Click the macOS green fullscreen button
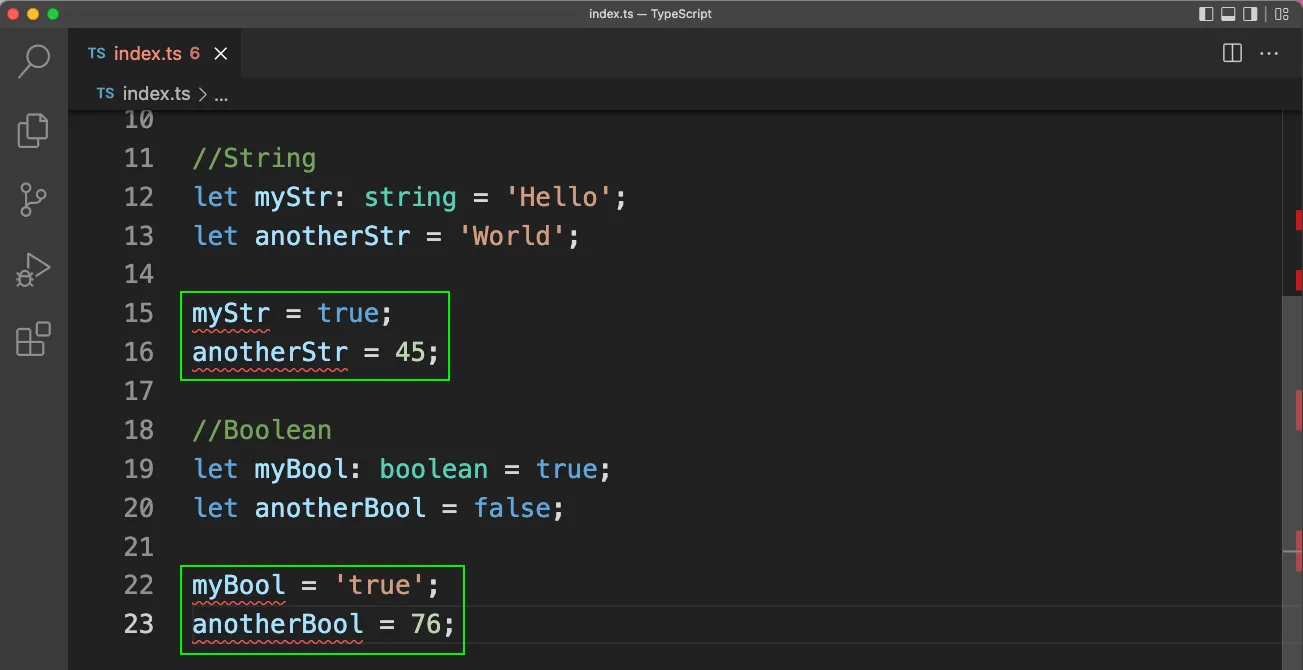 (53, 14)
